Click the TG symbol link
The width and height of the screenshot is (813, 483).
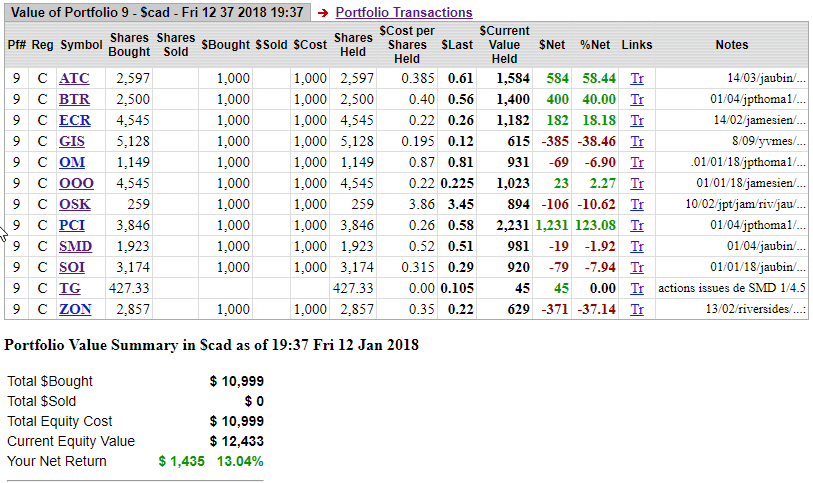70,288
